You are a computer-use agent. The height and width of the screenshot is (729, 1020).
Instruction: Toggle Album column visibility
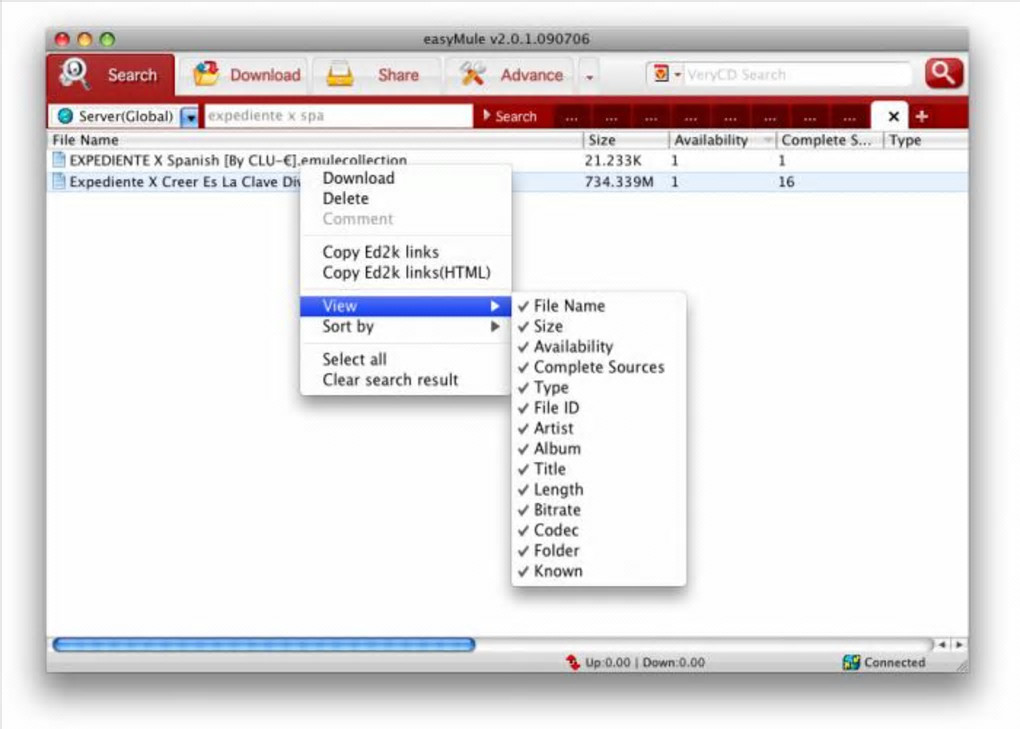[599, 449]
